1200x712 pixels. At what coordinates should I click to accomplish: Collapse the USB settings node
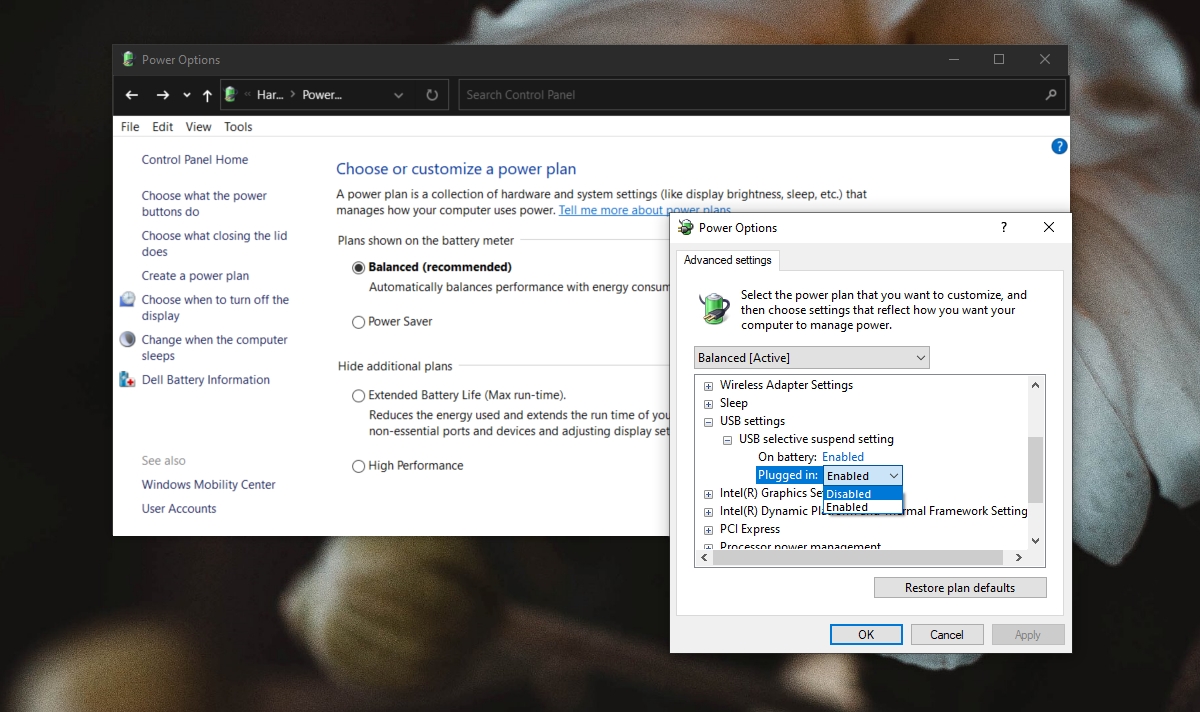point(708,422)
